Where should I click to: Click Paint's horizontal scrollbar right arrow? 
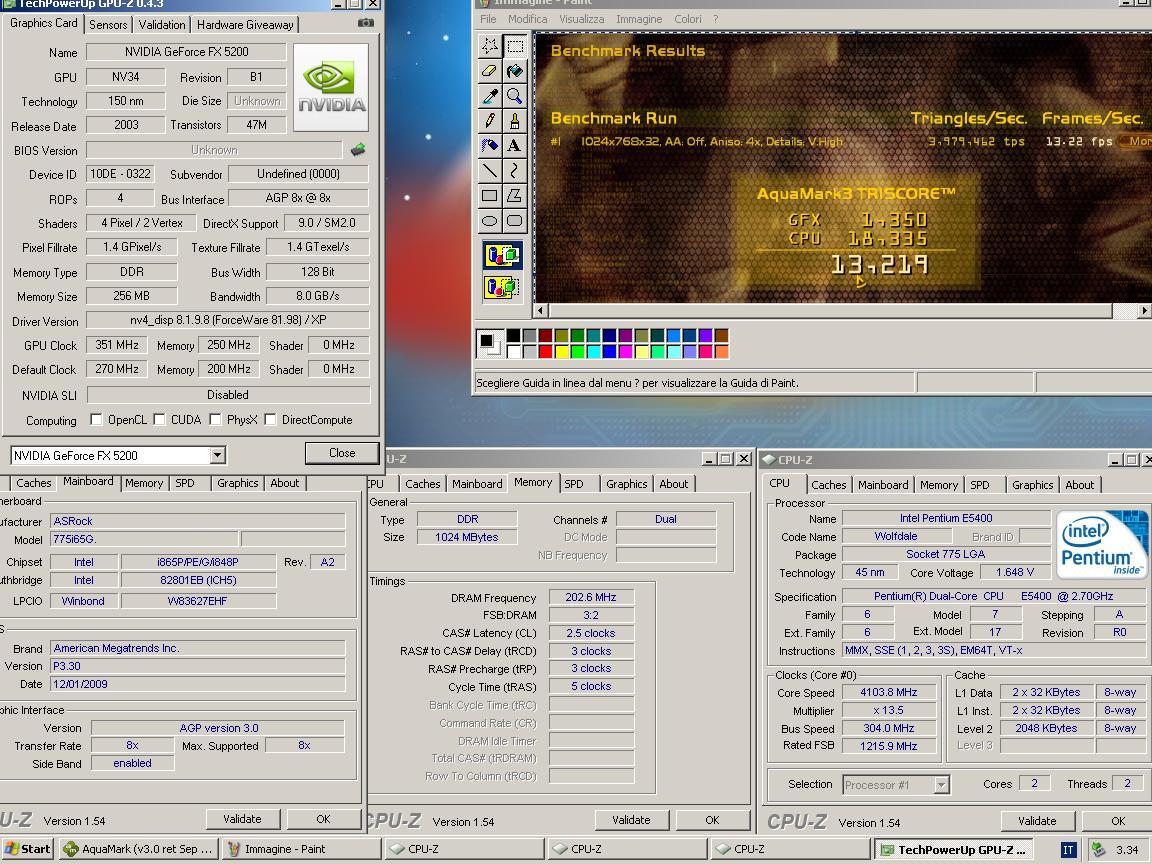1144,311
